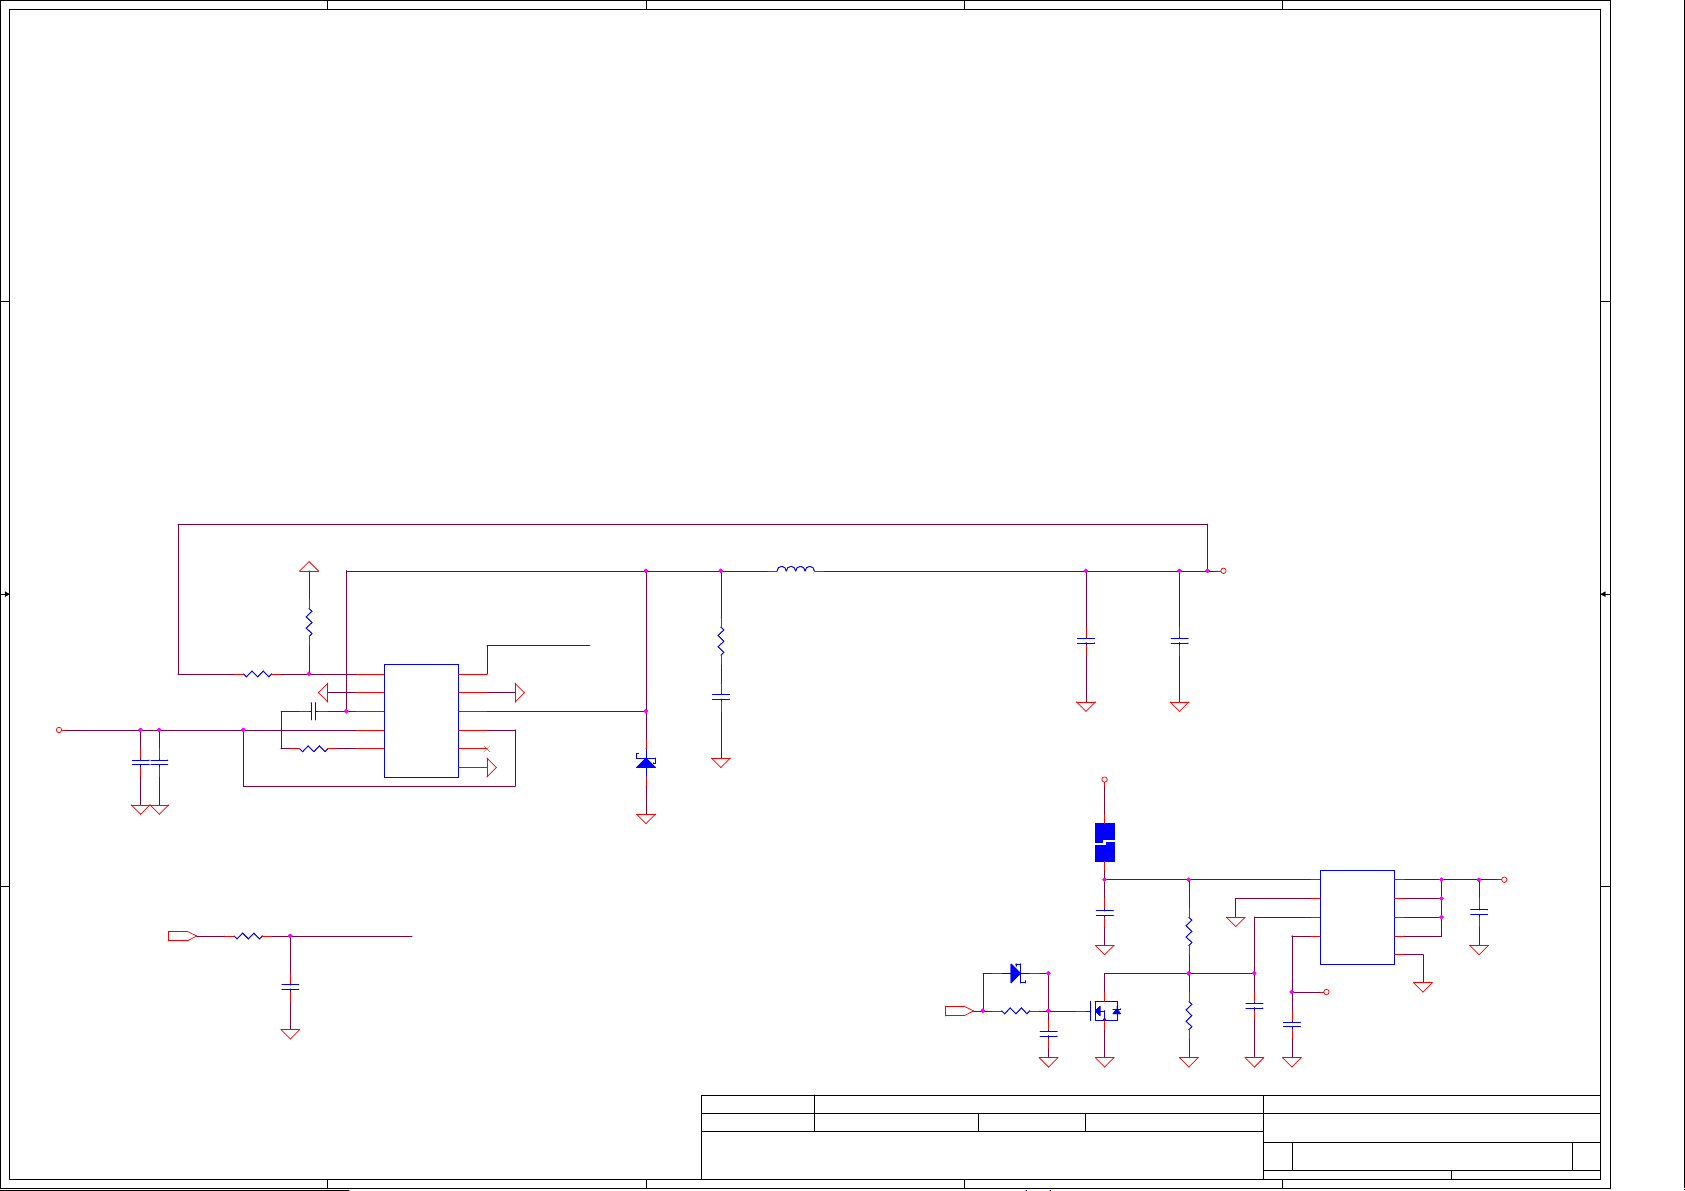Click the Schottky diode beside the left IC
Image resolution: width=1685 pixels, height=1191 pixels.
tap(646, 762)
